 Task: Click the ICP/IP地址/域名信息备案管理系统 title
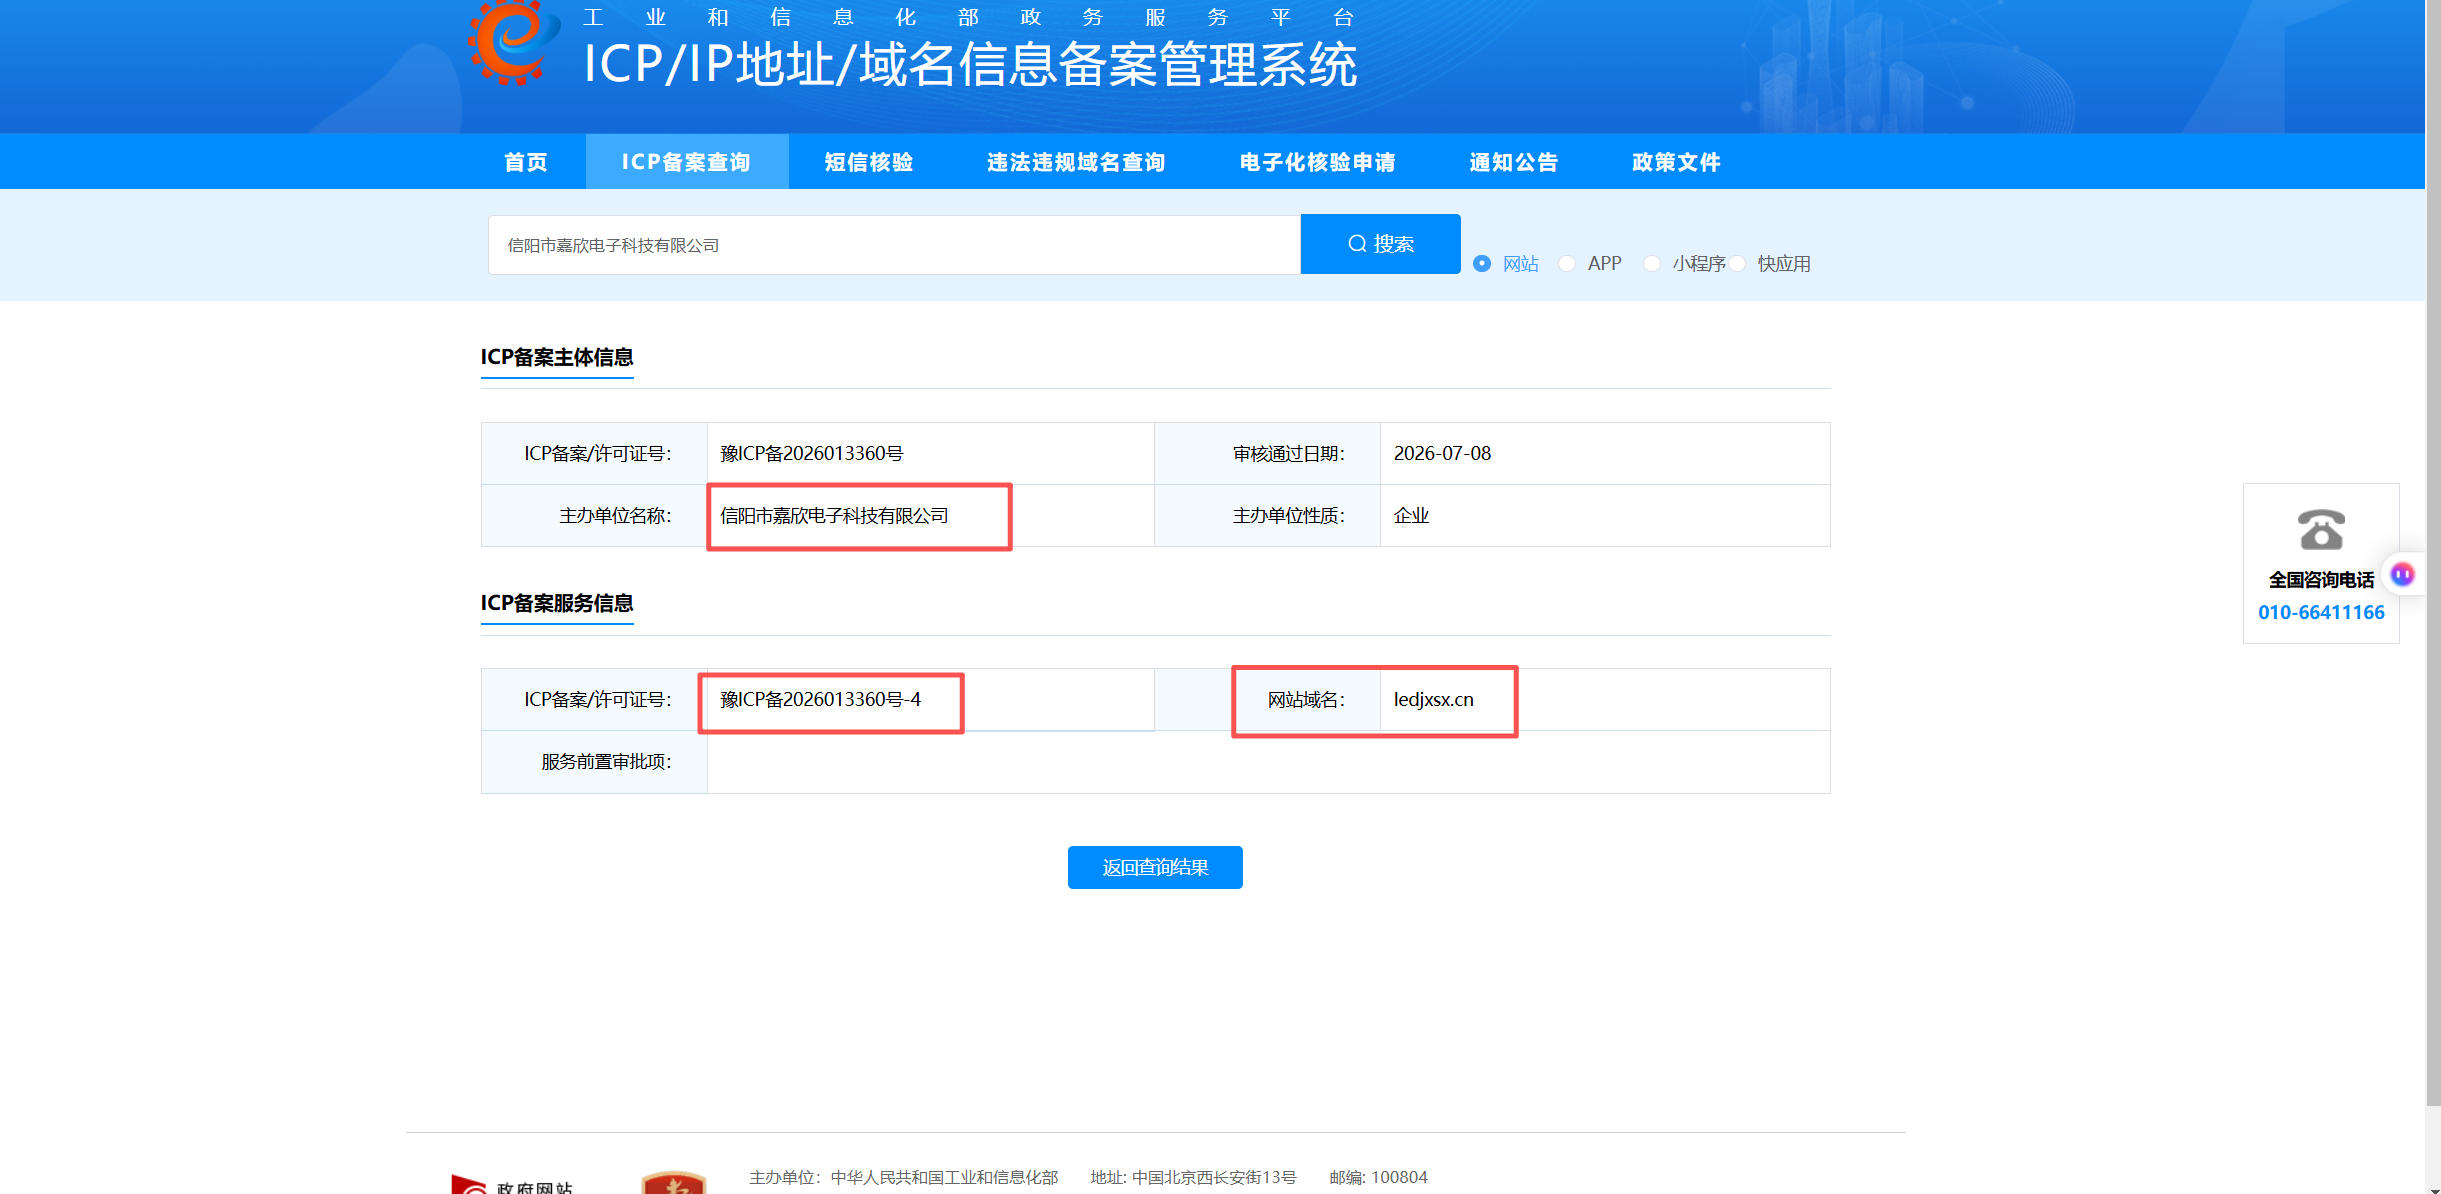click(970, 65)
